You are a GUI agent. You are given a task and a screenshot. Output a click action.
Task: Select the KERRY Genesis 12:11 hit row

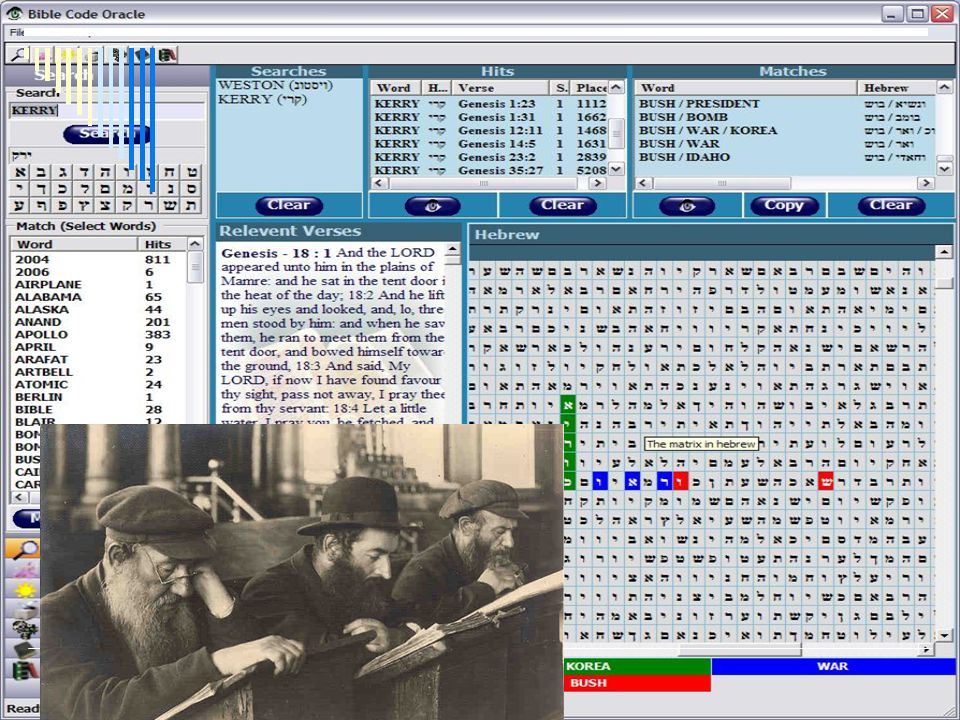(x=490, y=130)
